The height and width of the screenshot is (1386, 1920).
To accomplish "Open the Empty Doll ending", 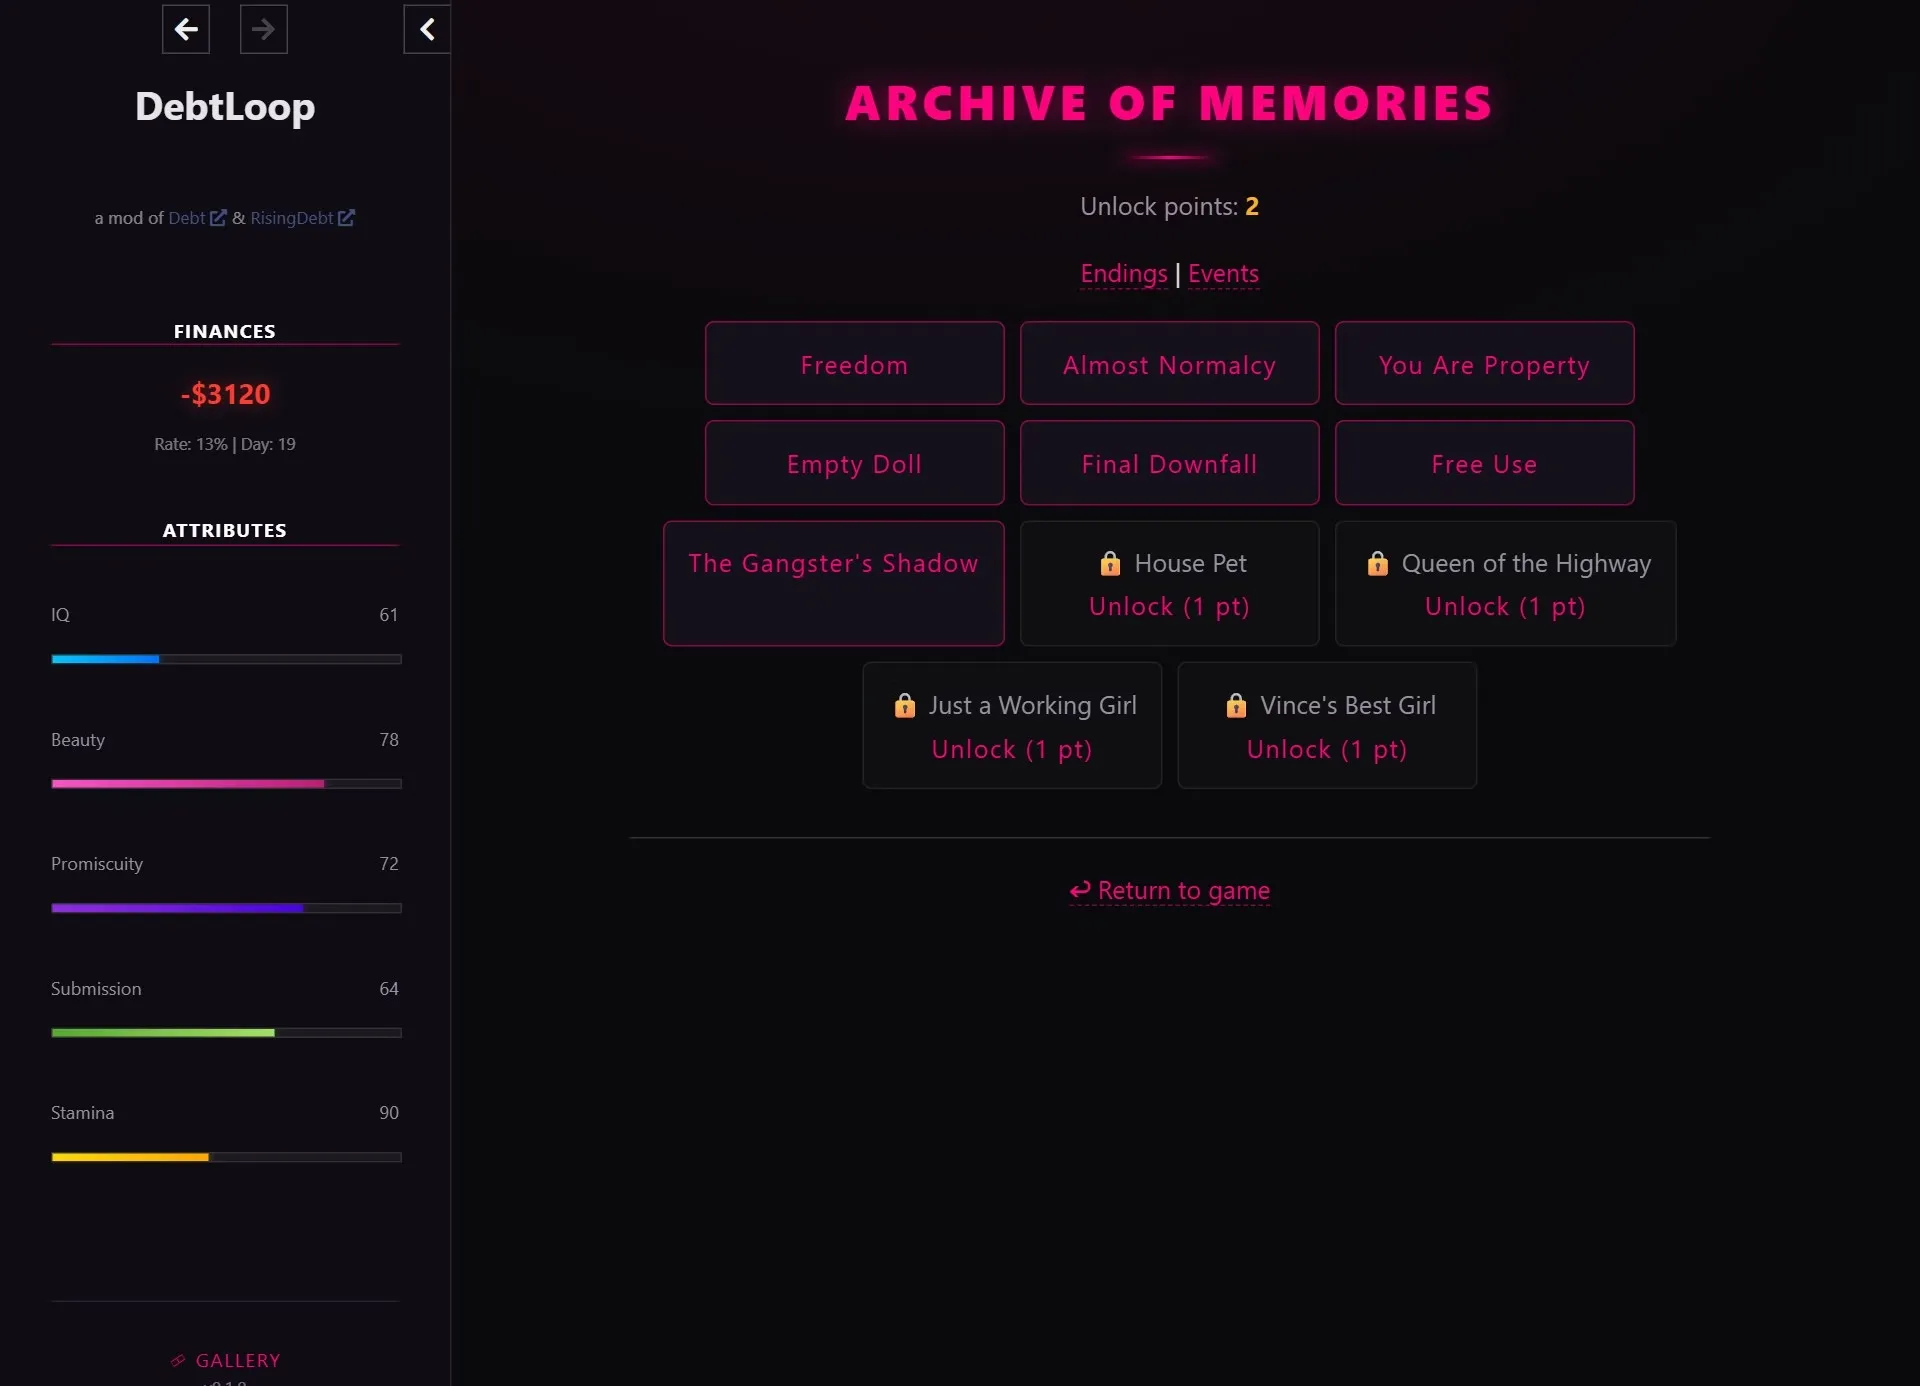I will click(x=854, y=463).
